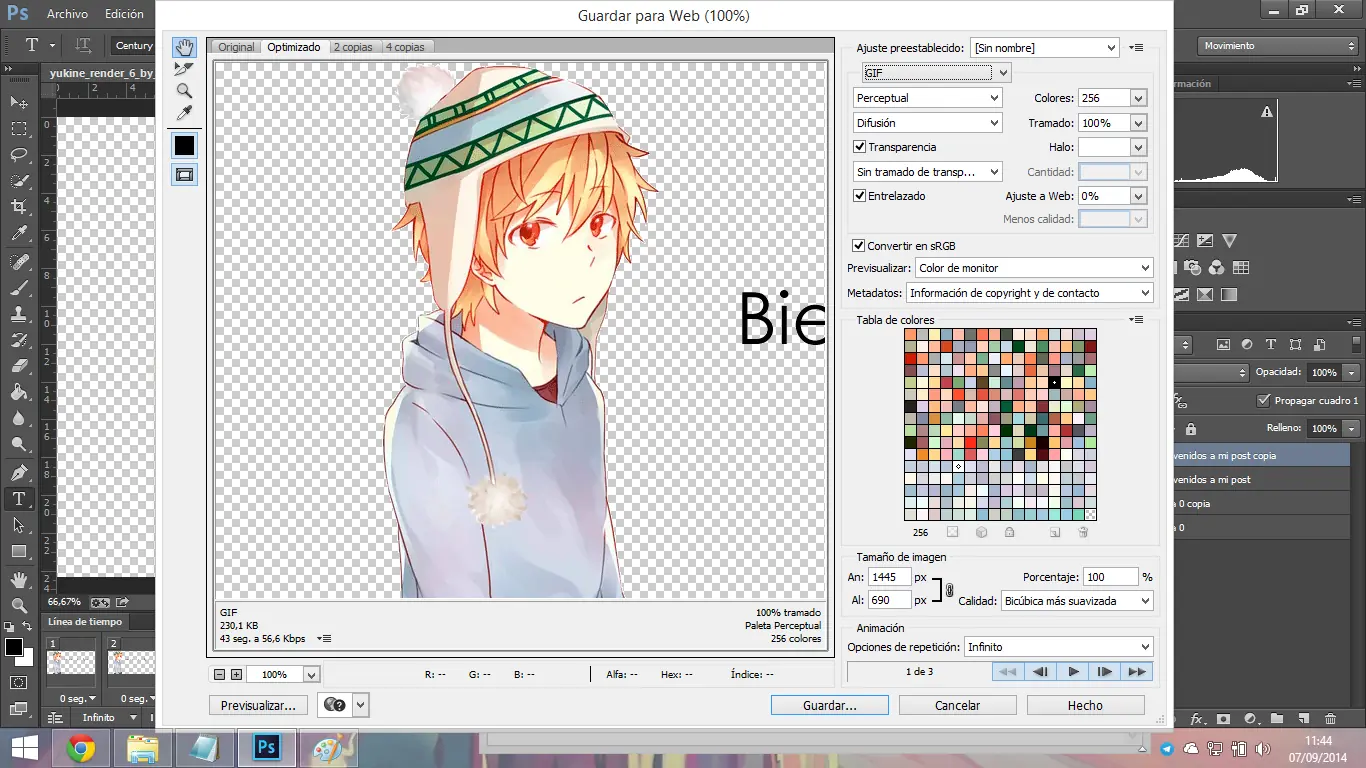Select the Lasso tool in Photoshop's toolbar
The image size is (1366, 768).
[19, 154]
